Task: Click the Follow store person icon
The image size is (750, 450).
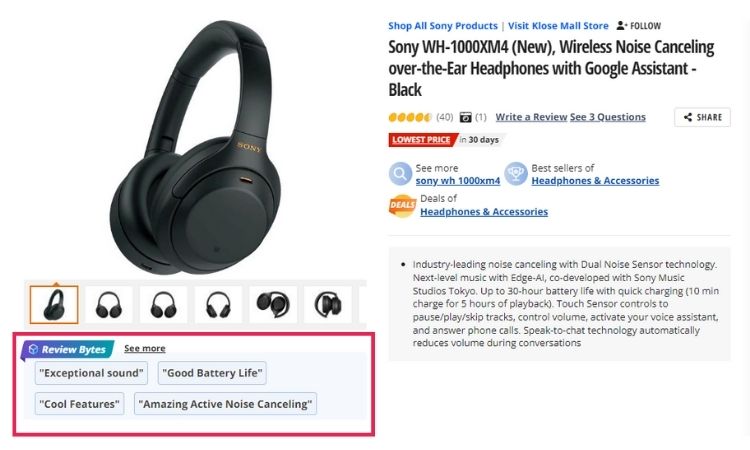Action: click(x=621, y=25)
